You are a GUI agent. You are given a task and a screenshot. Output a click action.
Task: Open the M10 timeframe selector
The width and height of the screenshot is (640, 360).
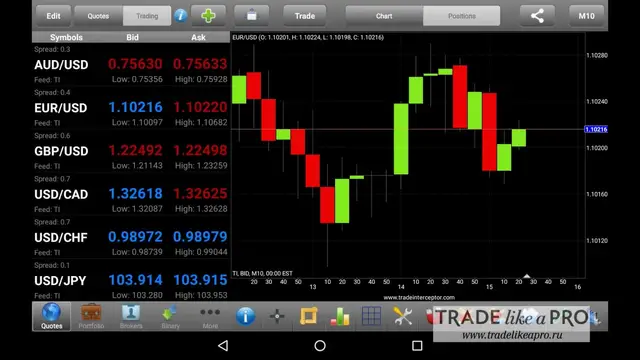(586, 16)
